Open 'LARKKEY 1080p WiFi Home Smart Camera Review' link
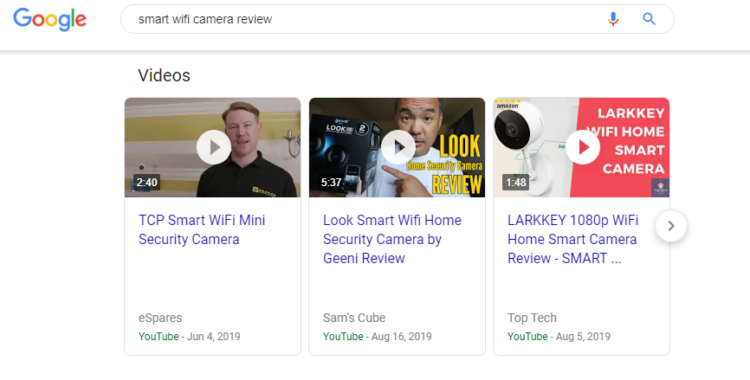Viewport: 750px width, 380px height. (x=573, y=239)
